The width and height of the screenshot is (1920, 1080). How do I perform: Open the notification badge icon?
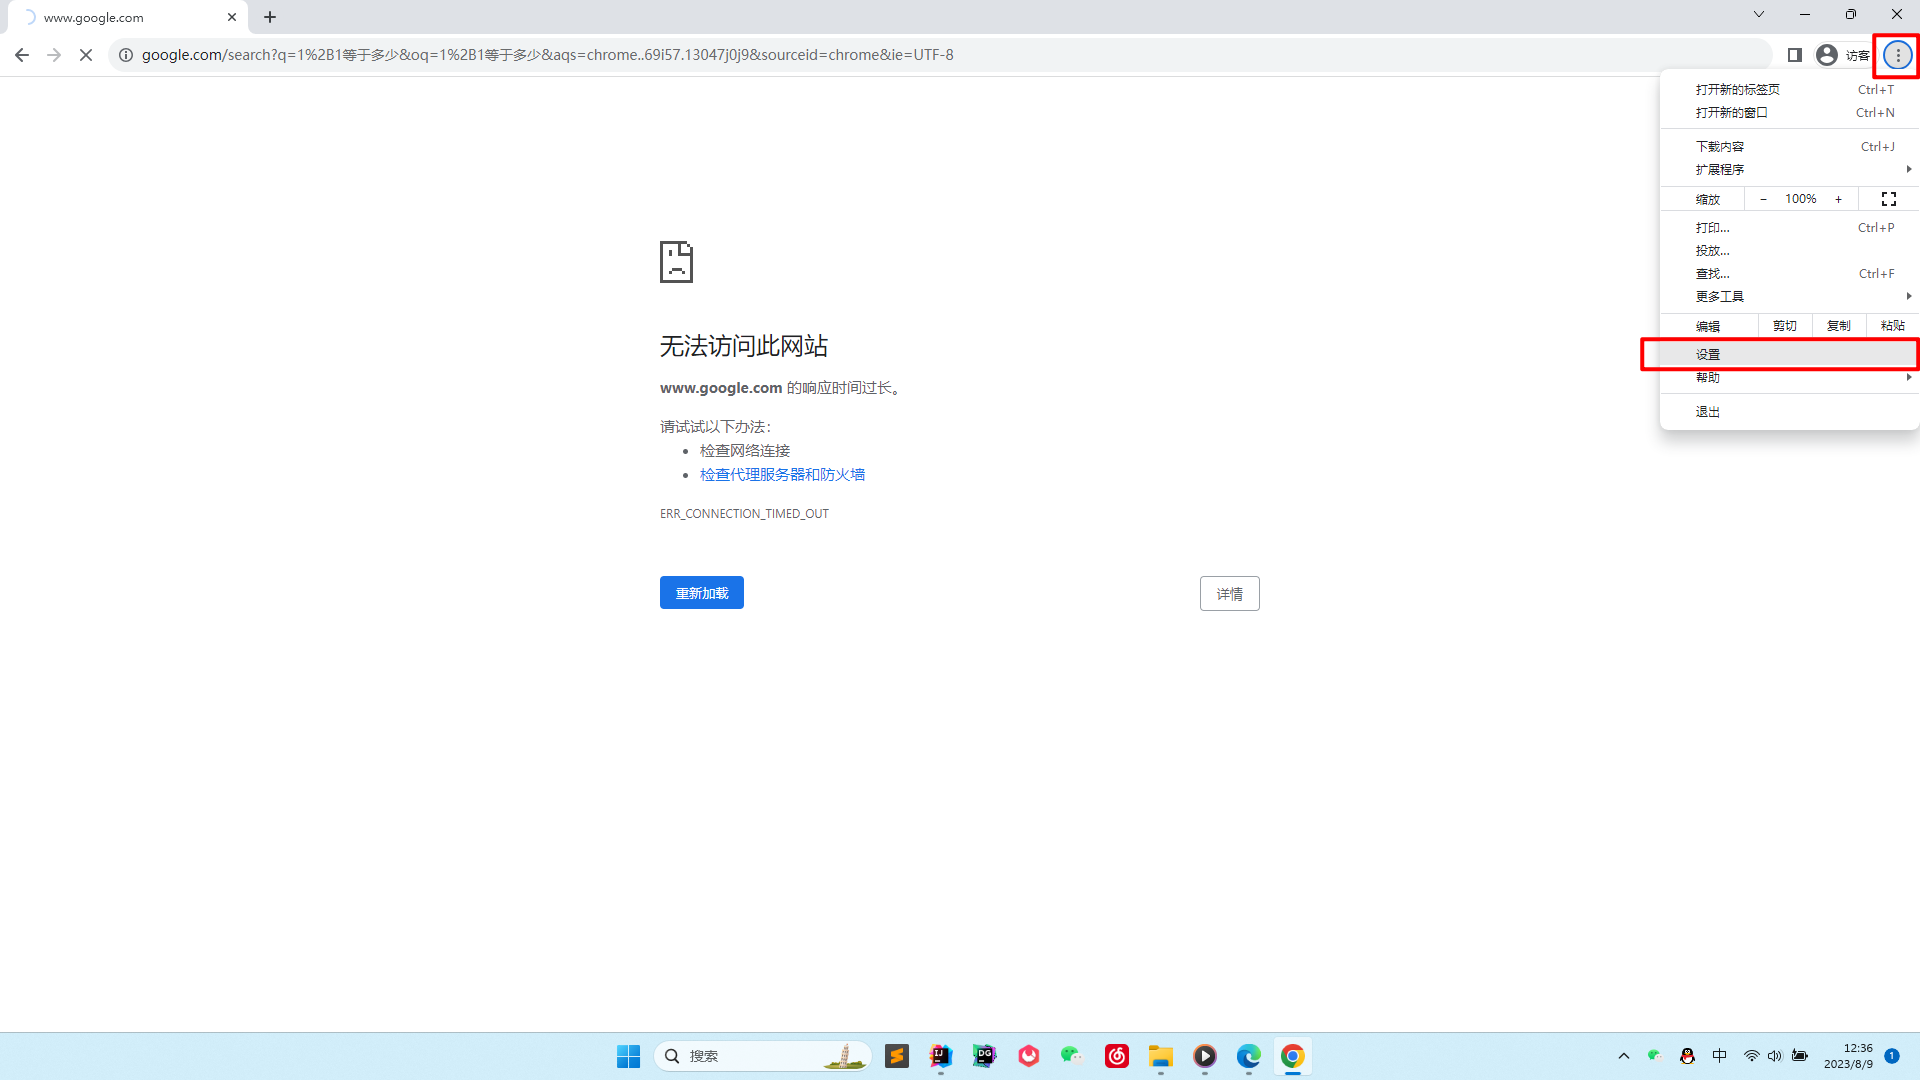click(1892, 1056)
